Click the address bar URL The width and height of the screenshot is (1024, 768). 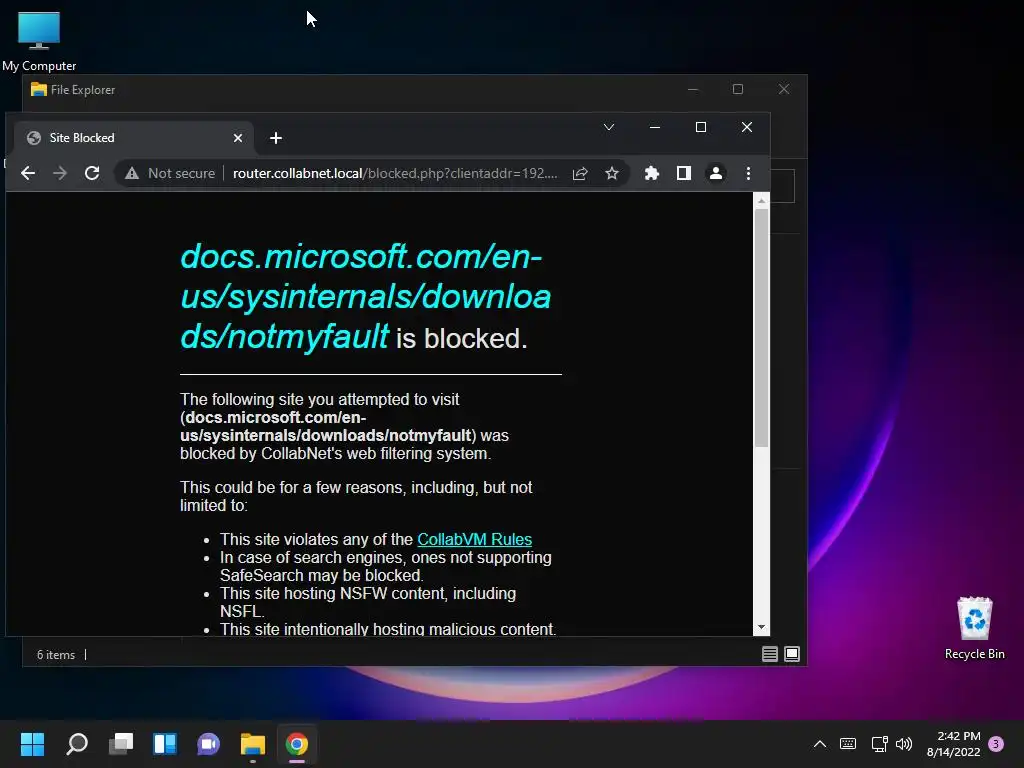coord(394,173)
